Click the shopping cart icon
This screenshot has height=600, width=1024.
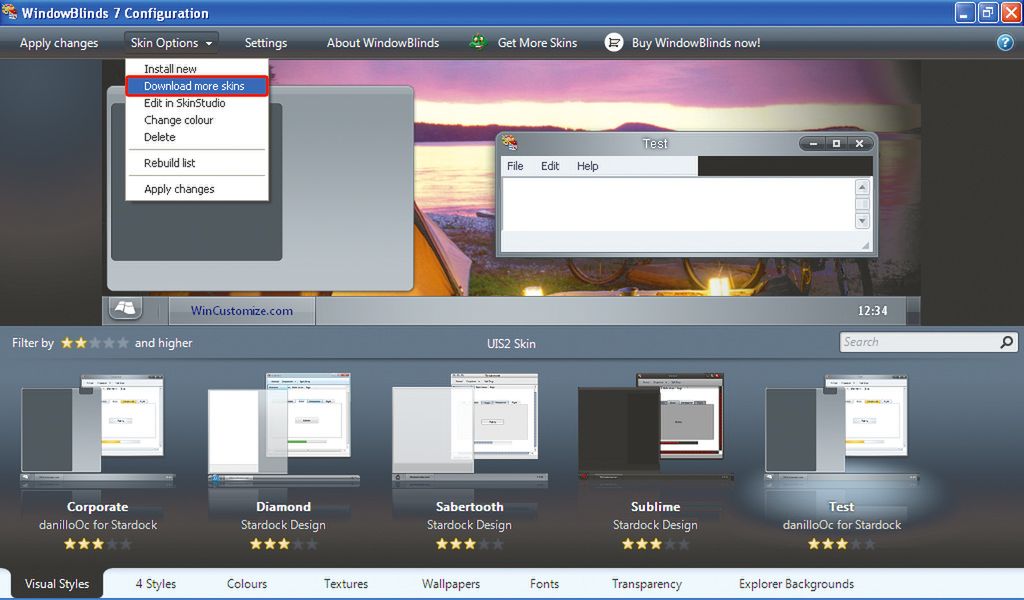(x=613, y=42)
